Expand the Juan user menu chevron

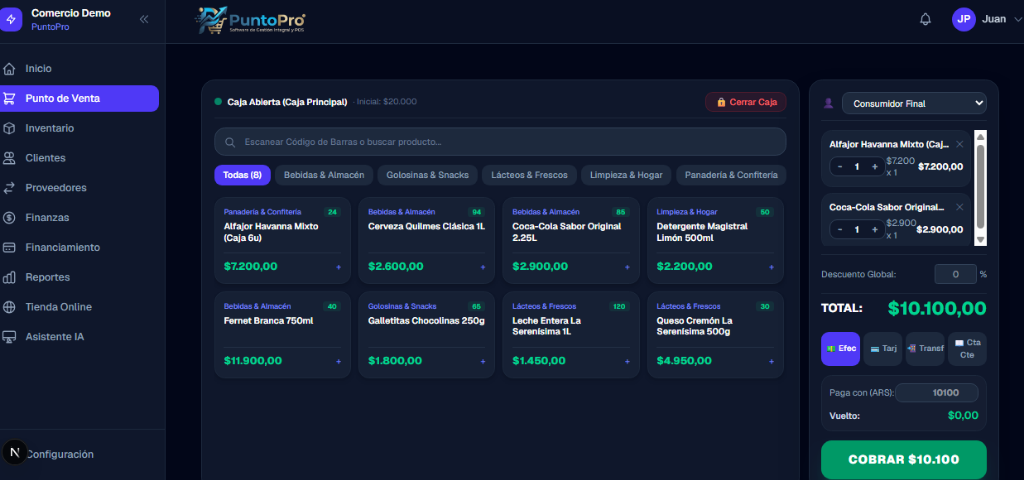tap(1017, 20)
